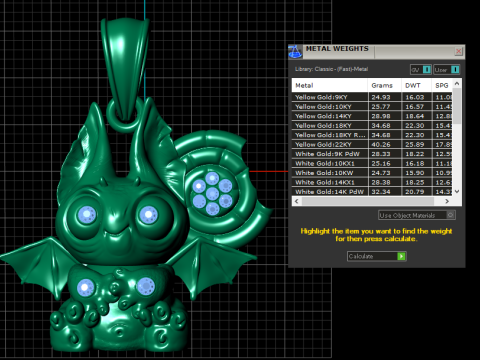This screenshot has height=360, width=480.
Task: Select the White Gold:10KW row
Action: pyautogui.click(x=372, y=173)
